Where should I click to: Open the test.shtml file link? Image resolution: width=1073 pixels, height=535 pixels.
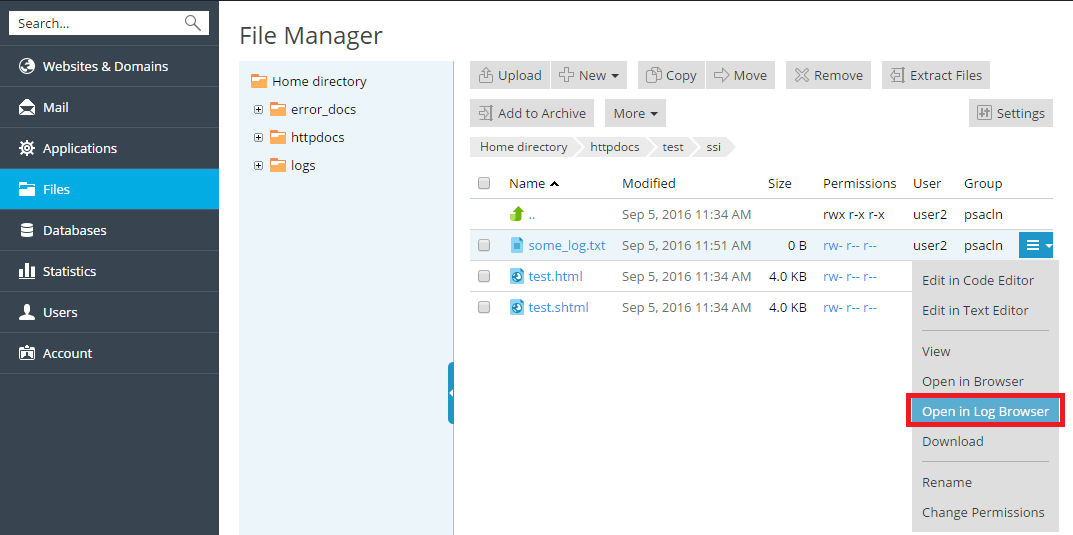(558, 307)
